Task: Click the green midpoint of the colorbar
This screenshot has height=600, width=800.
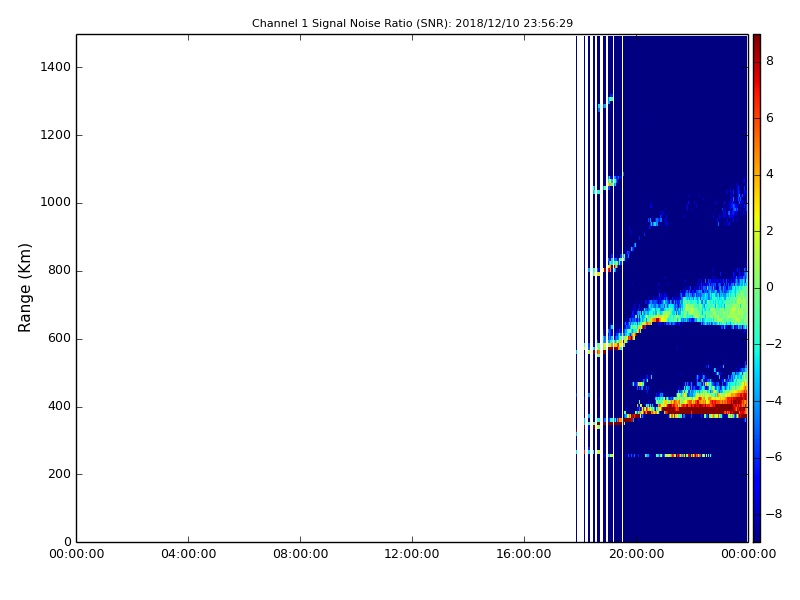Action: coord(757,288)
